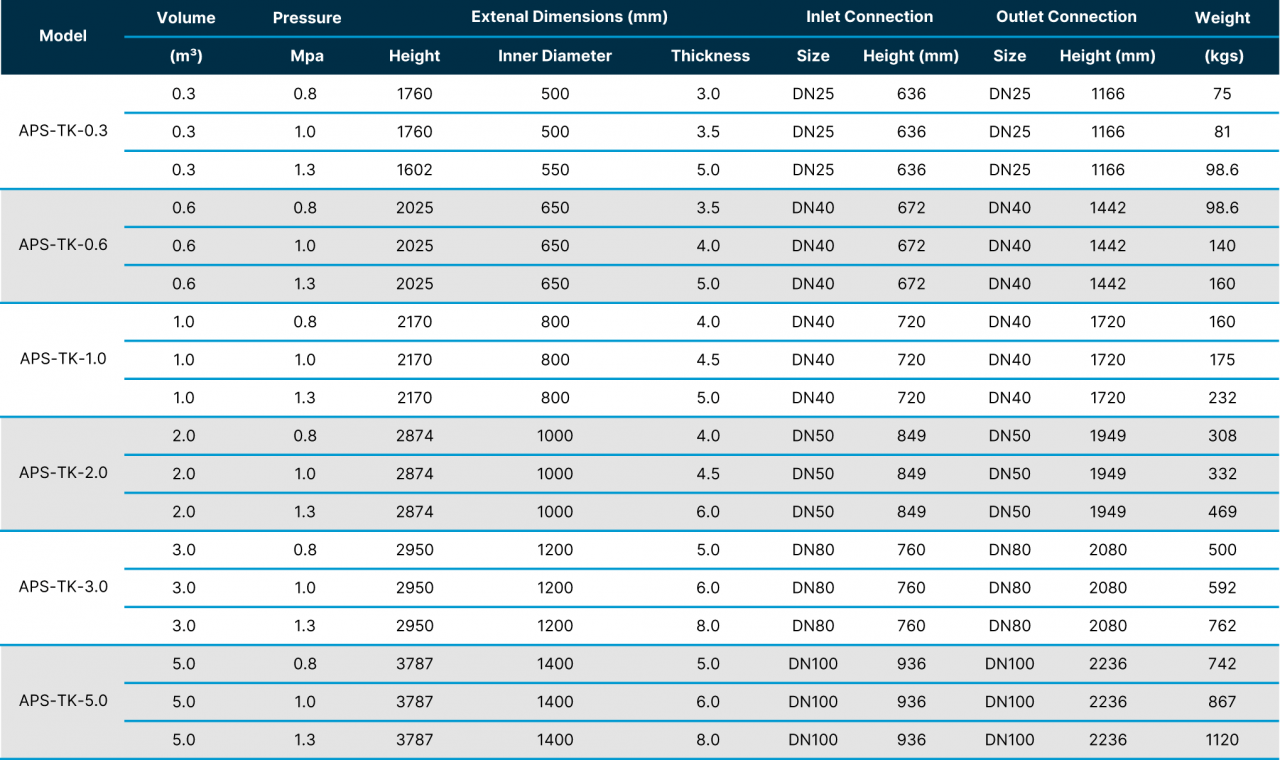Click the 469 weight value cell

pos(1222,512)
